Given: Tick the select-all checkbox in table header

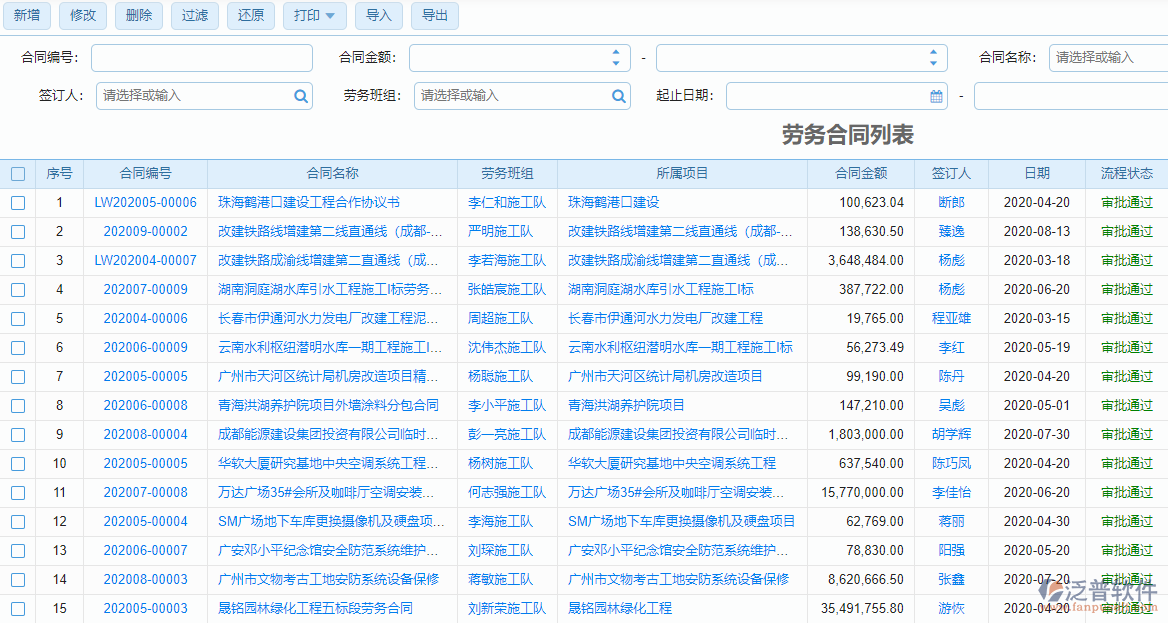Looking at the screenshot, I should [x=18, y=174].
